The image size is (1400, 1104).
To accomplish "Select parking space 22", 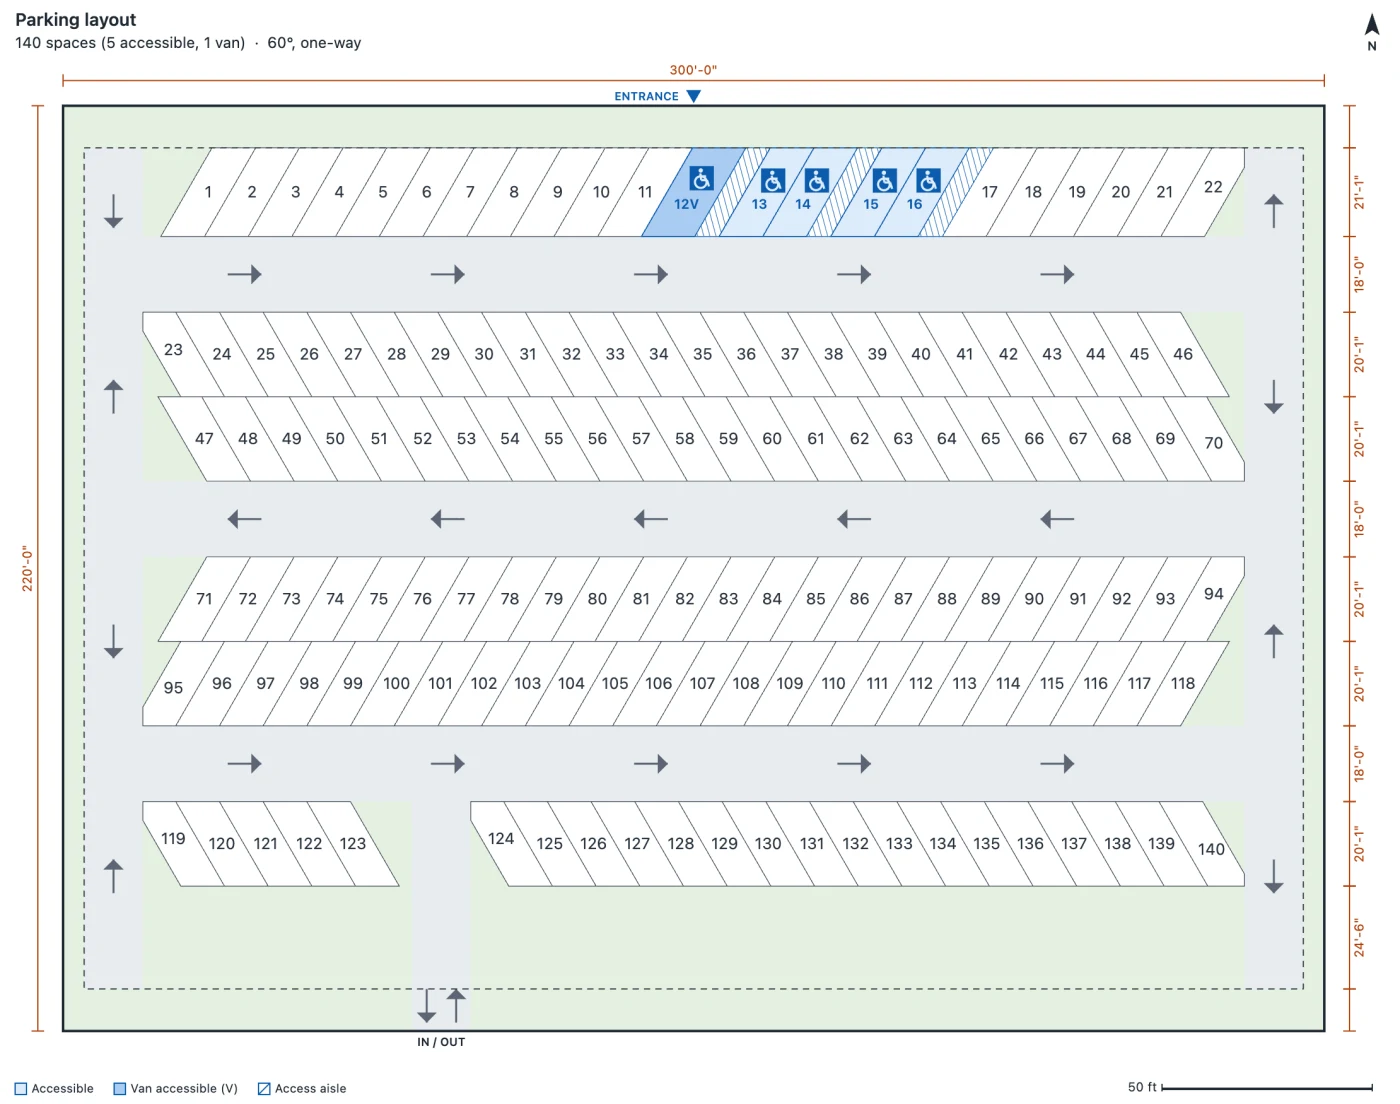I will tap(1214, 187).
